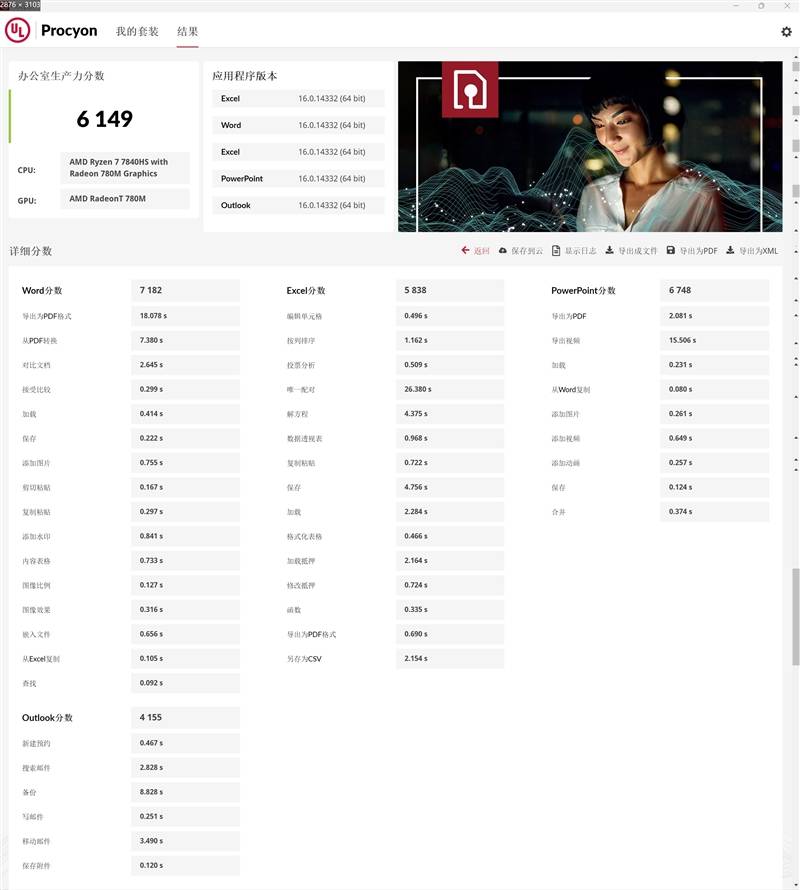
Task: Click the 导出为PDF floppy disk icon
Action: coord(671,251)
